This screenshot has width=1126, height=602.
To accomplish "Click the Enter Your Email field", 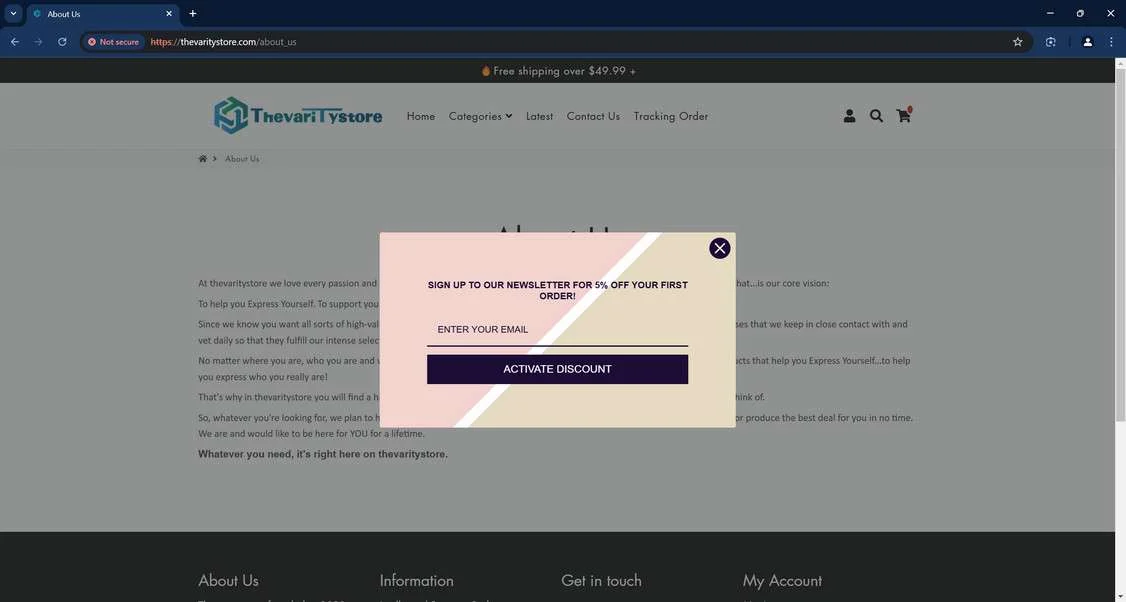I will tap(557, 330).
